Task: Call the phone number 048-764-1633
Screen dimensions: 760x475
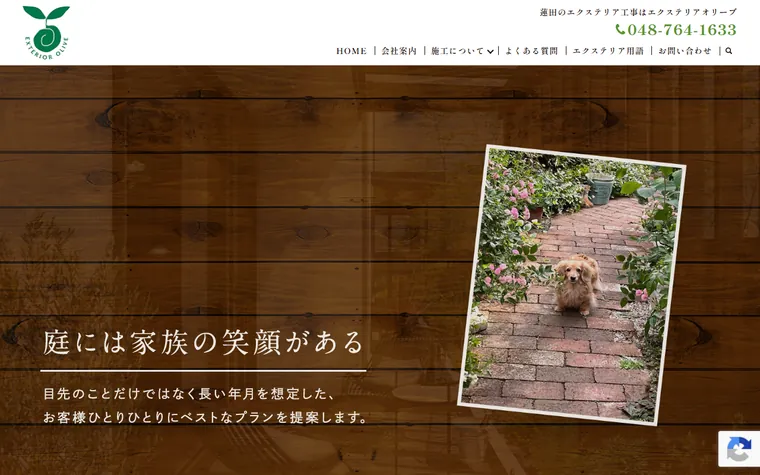Action: pos(681,30)
